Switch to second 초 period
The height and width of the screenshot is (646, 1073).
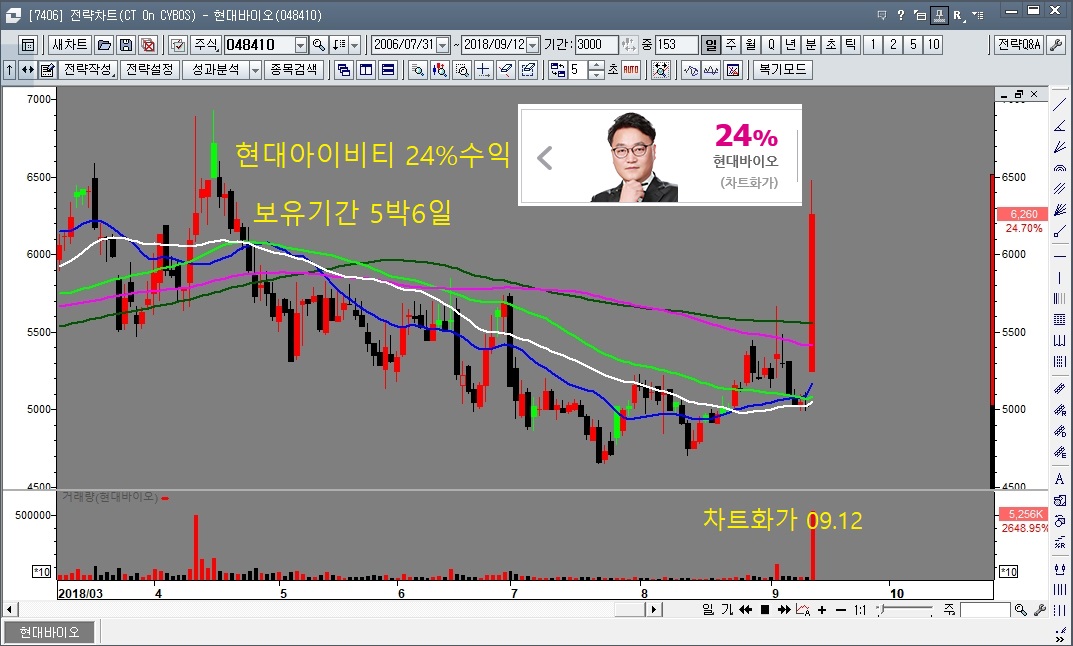click(830, 45)
